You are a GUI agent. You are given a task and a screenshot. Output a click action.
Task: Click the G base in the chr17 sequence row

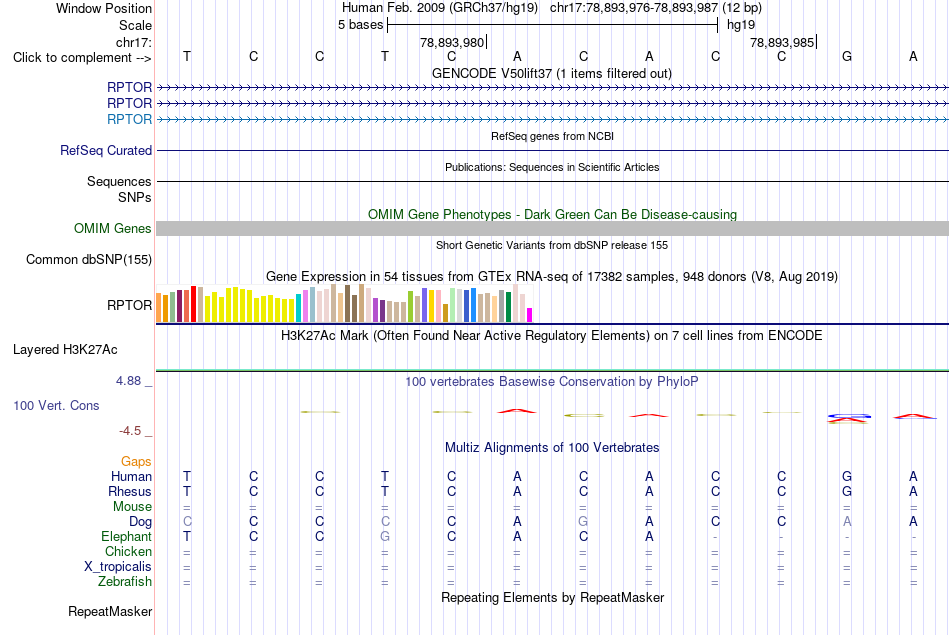click(x=847, y=56)
